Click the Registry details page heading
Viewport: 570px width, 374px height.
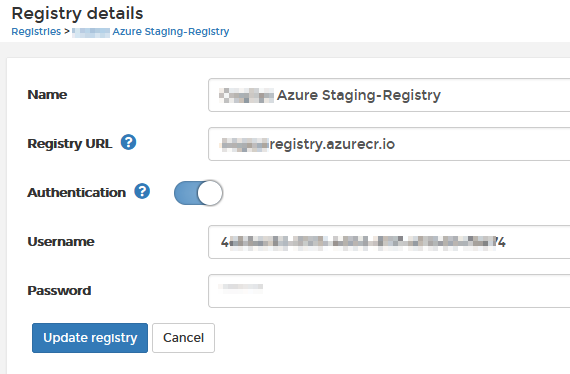[77, 13]
